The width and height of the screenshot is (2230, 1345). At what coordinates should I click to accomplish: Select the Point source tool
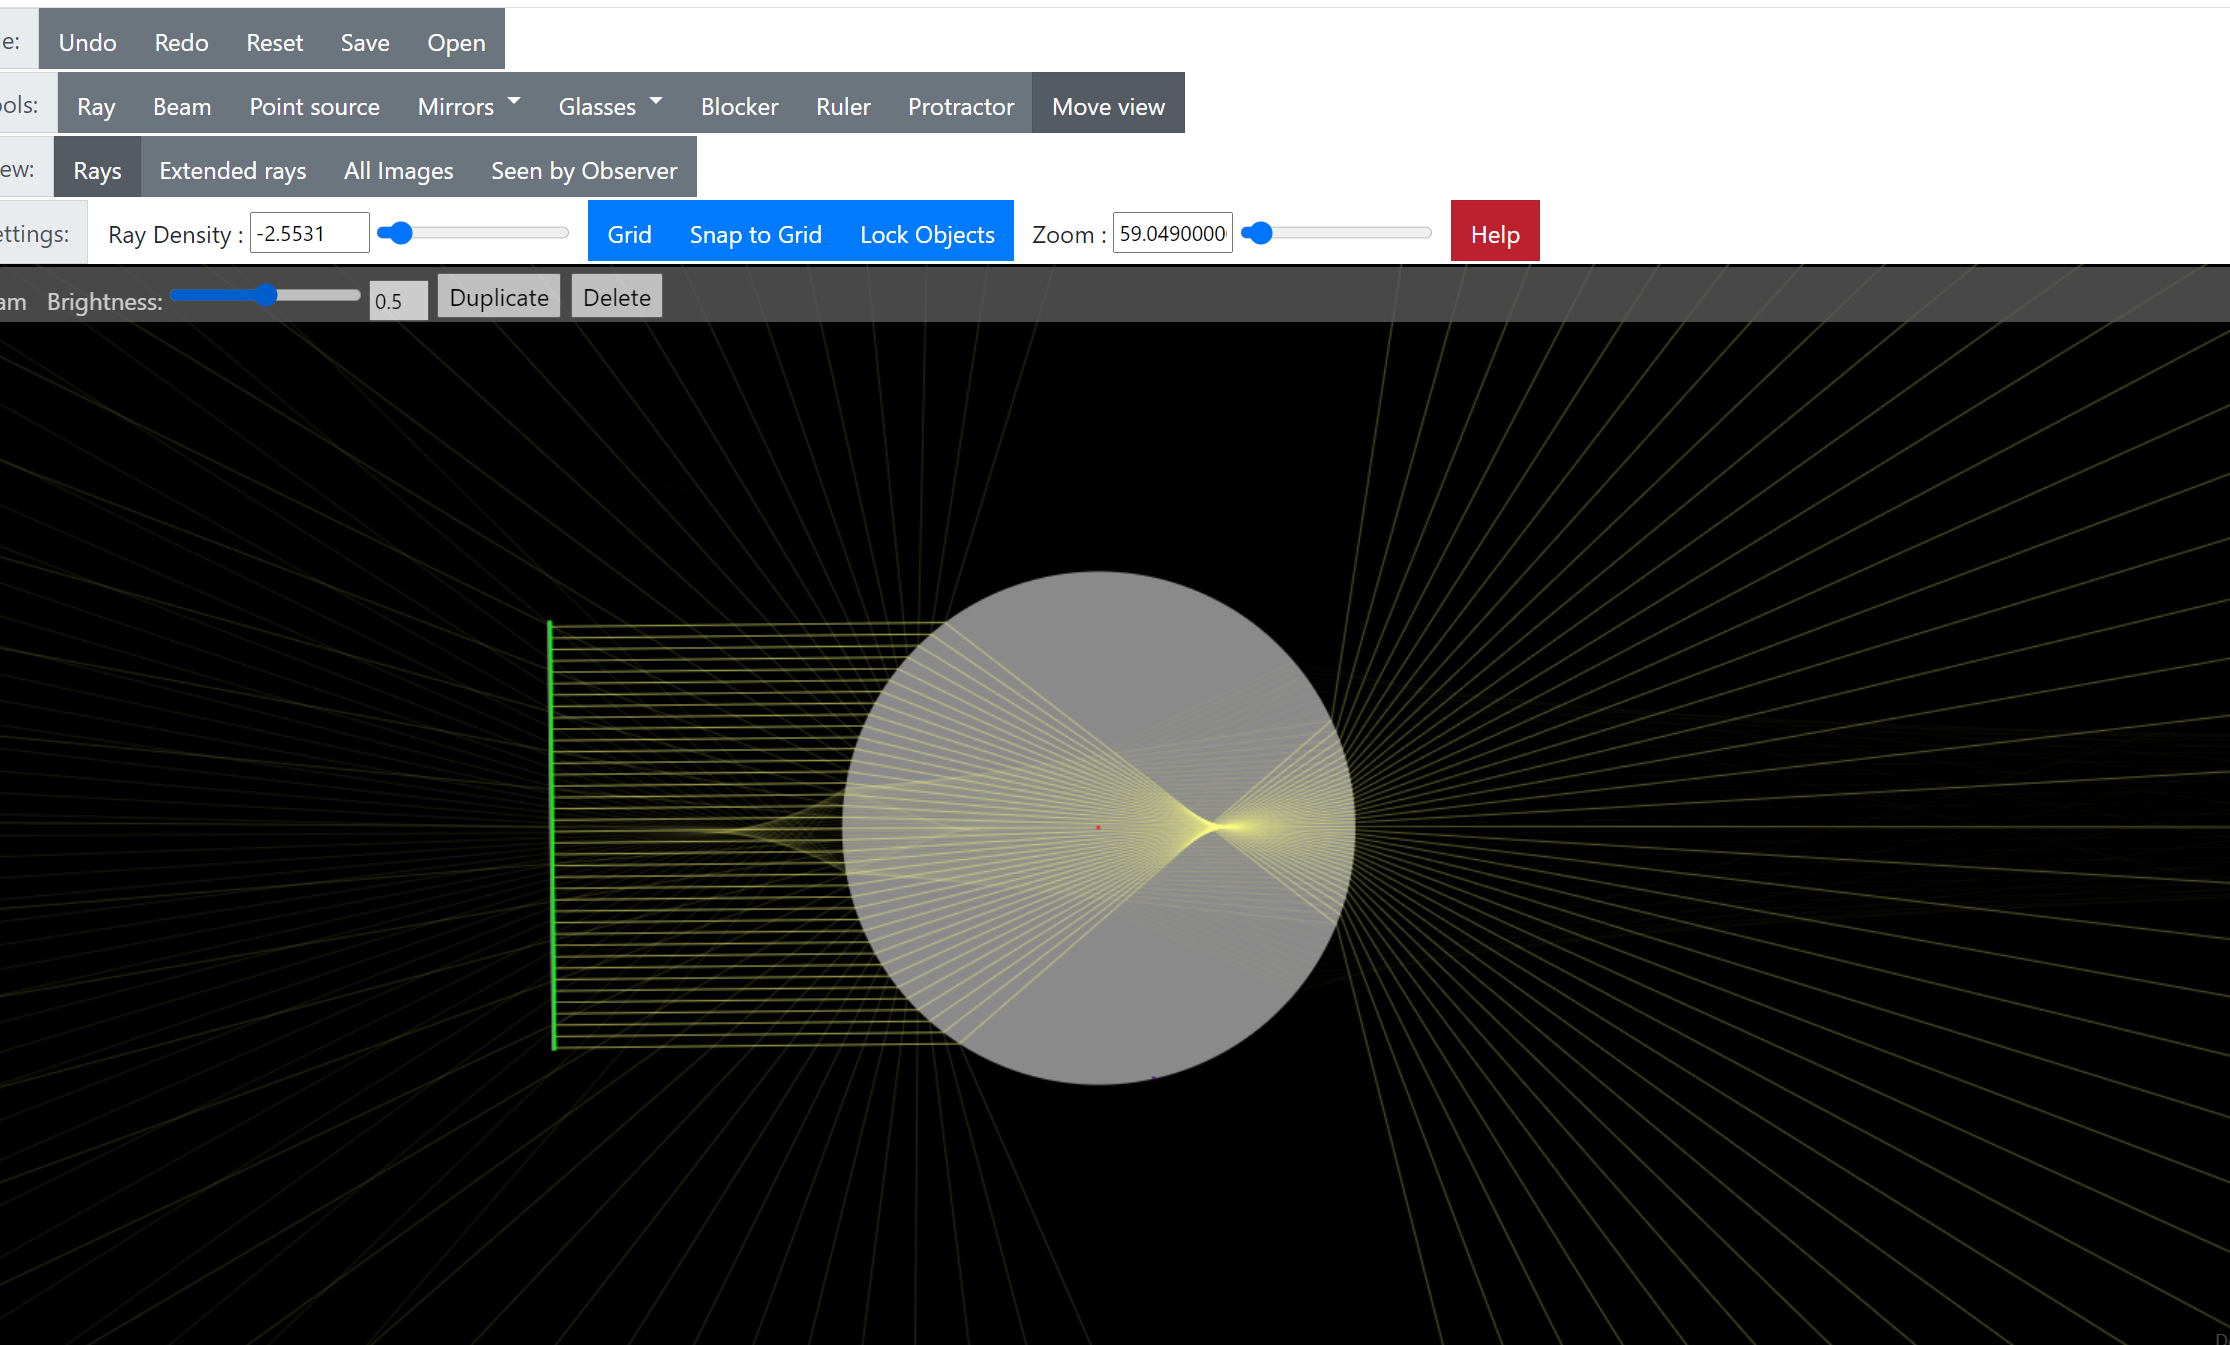tap(314, 105)
